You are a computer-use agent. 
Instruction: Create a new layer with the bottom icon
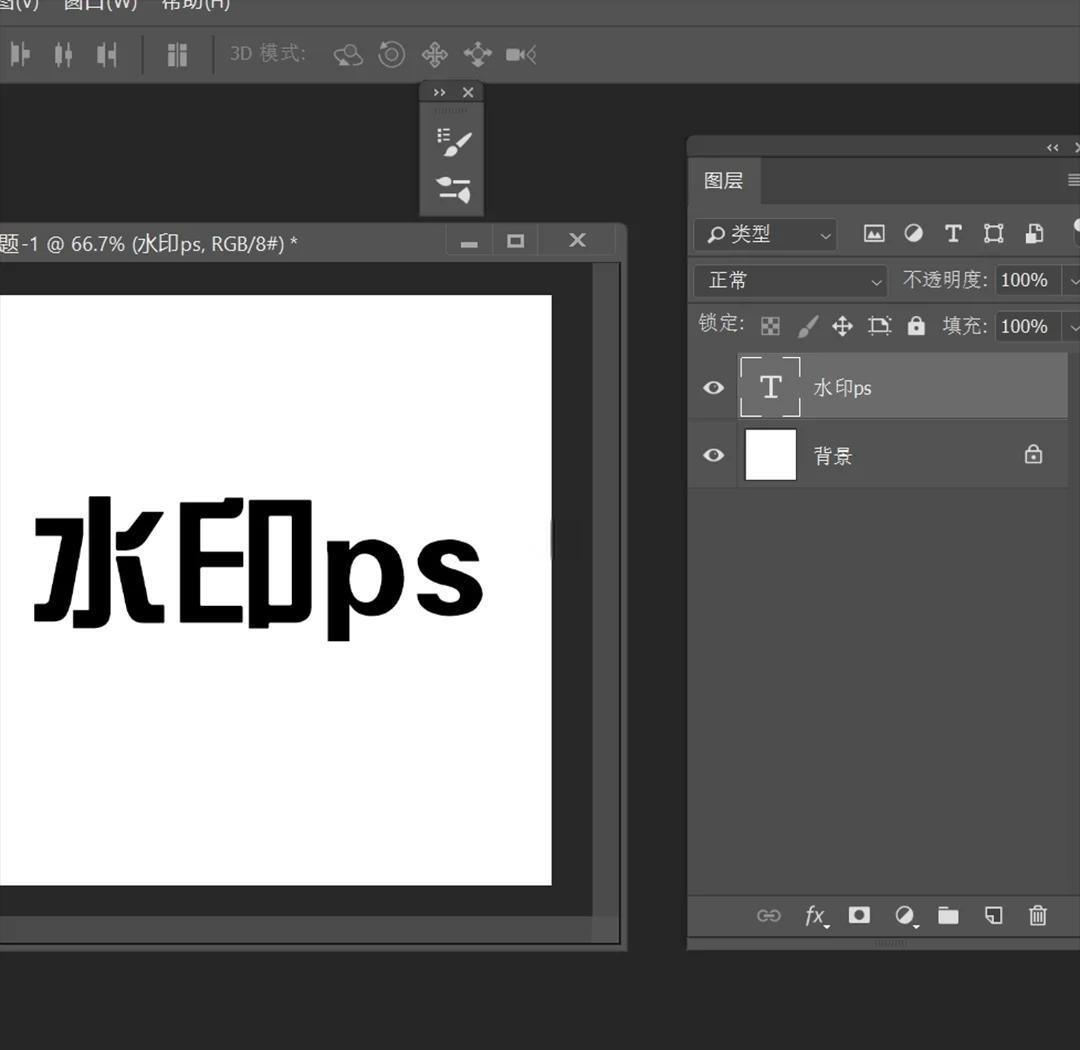[993, 915]
